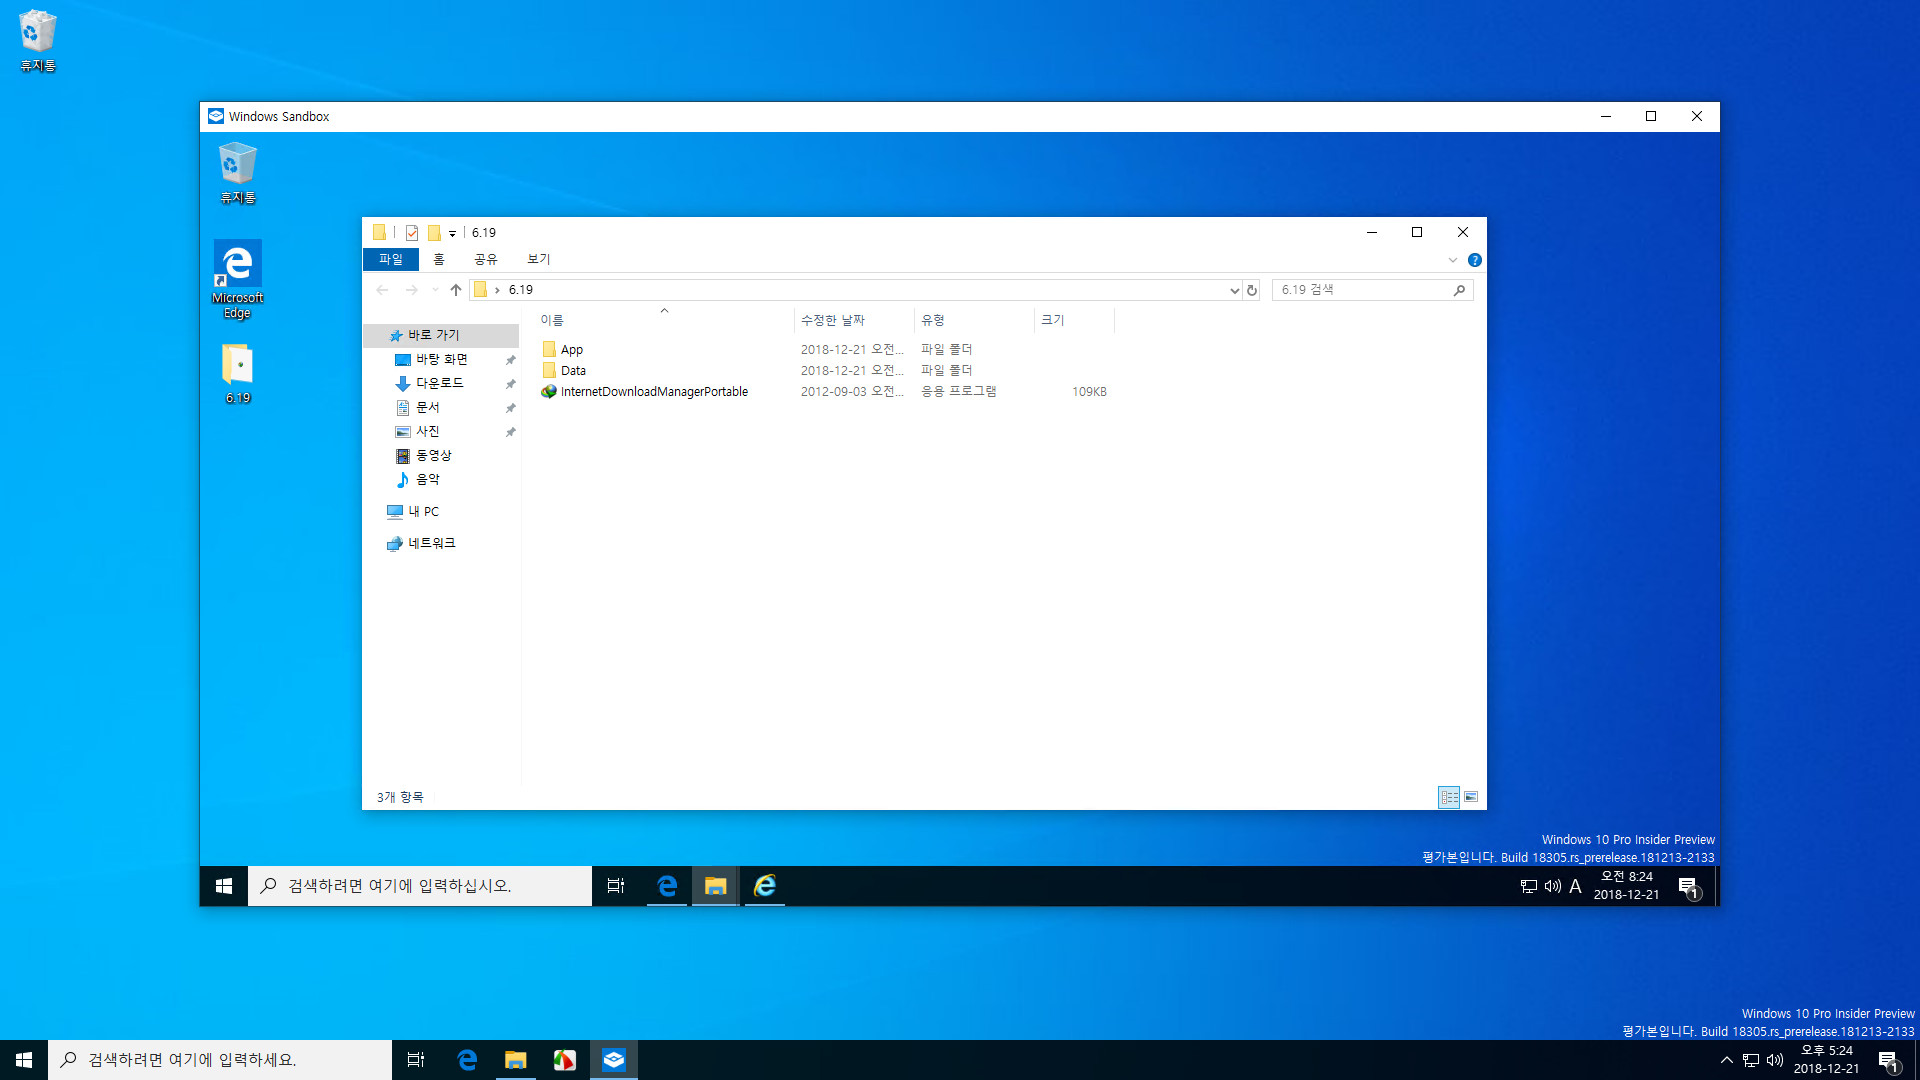Screen dimensions: 1920x1080
Task: Expand the Explorer ribbon with chevron
Action: coord(1452,260)
